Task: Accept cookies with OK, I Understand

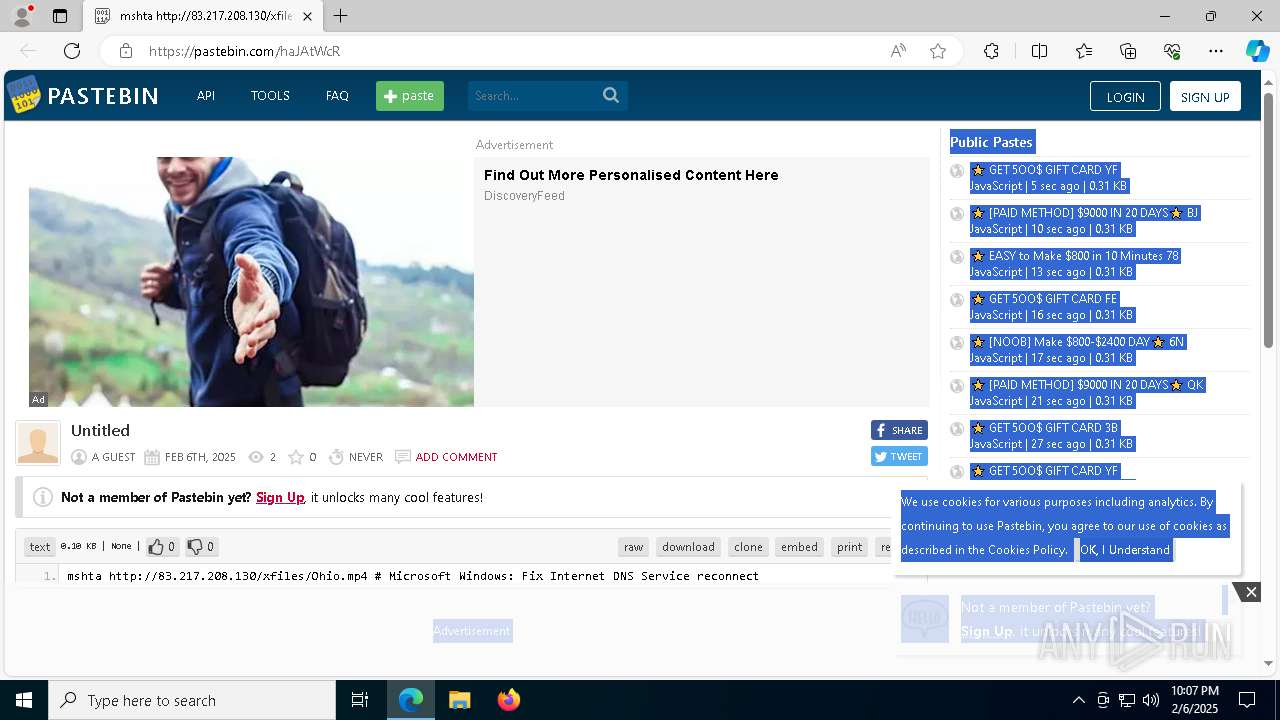Action: (x=1124, y=550)
